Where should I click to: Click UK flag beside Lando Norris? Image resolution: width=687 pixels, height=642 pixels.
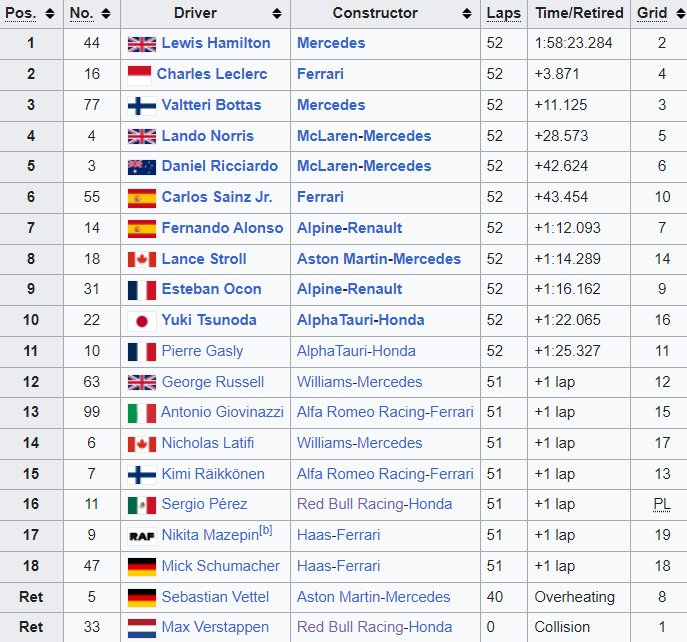coord(142,136)
